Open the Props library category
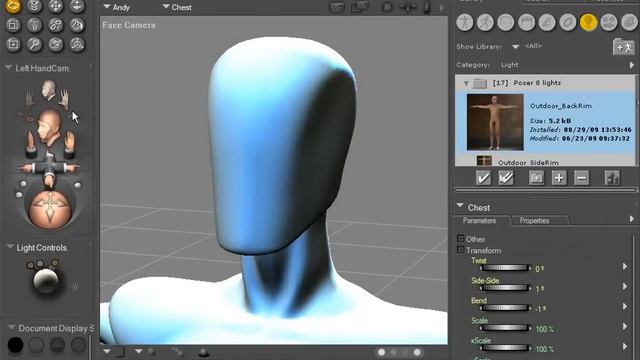 [x=568, y=22]
